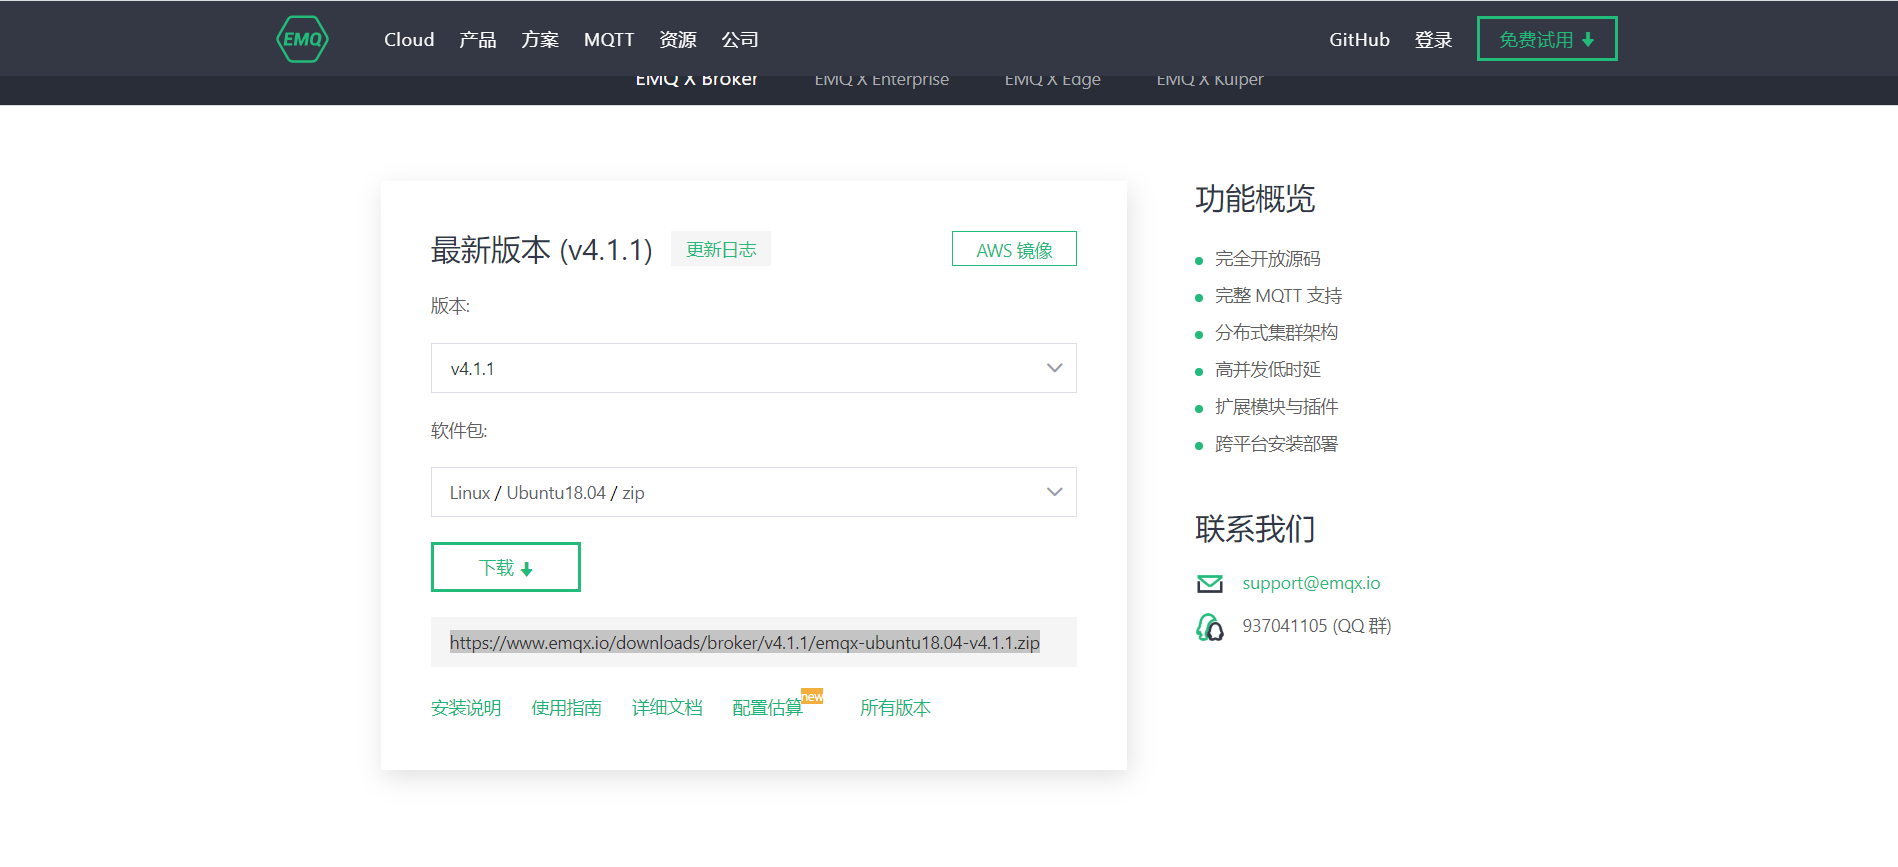Open the MQTT menu

(609, 40)
